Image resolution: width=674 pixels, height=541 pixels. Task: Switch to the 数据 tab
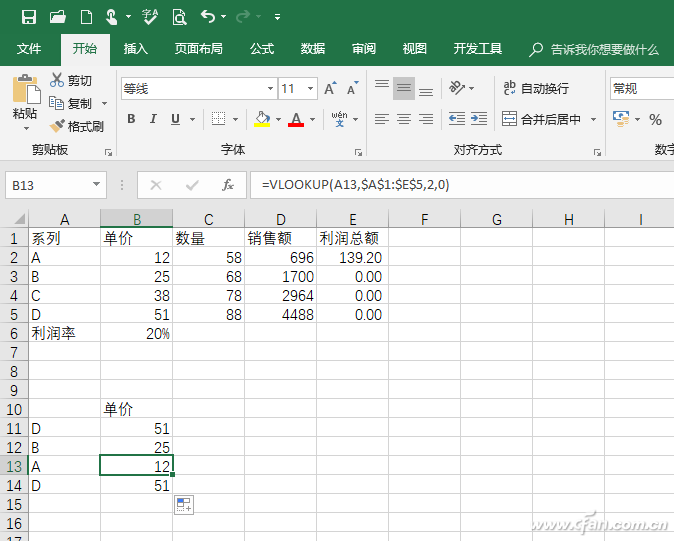pyautogui.click(x=312, y=49)
